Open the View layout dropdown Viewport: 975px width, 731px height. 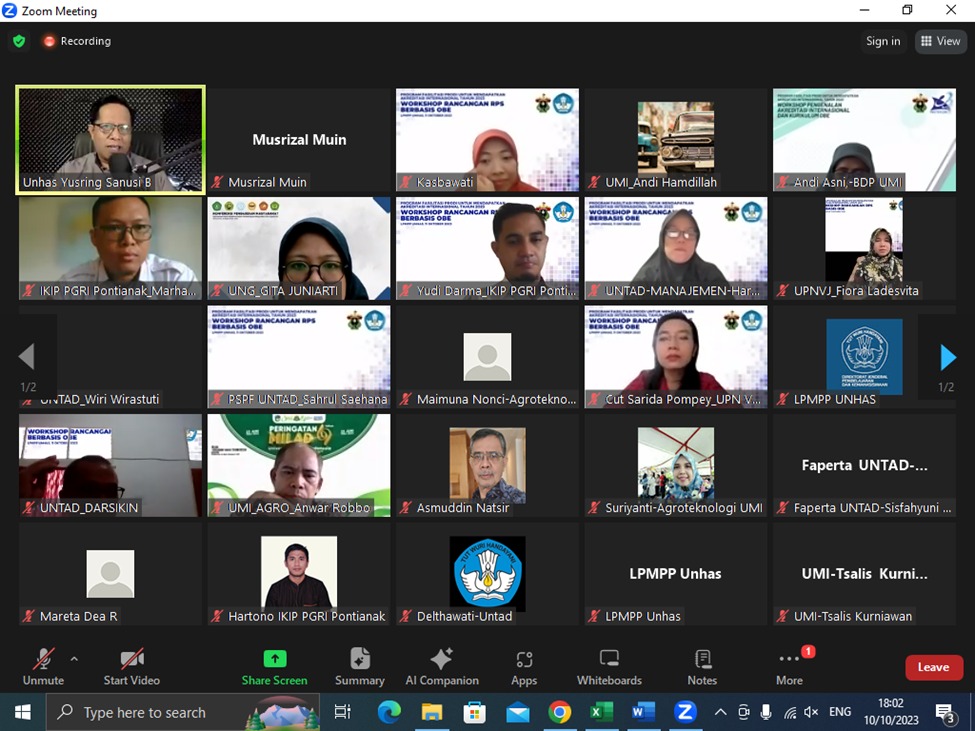[940, 41]
